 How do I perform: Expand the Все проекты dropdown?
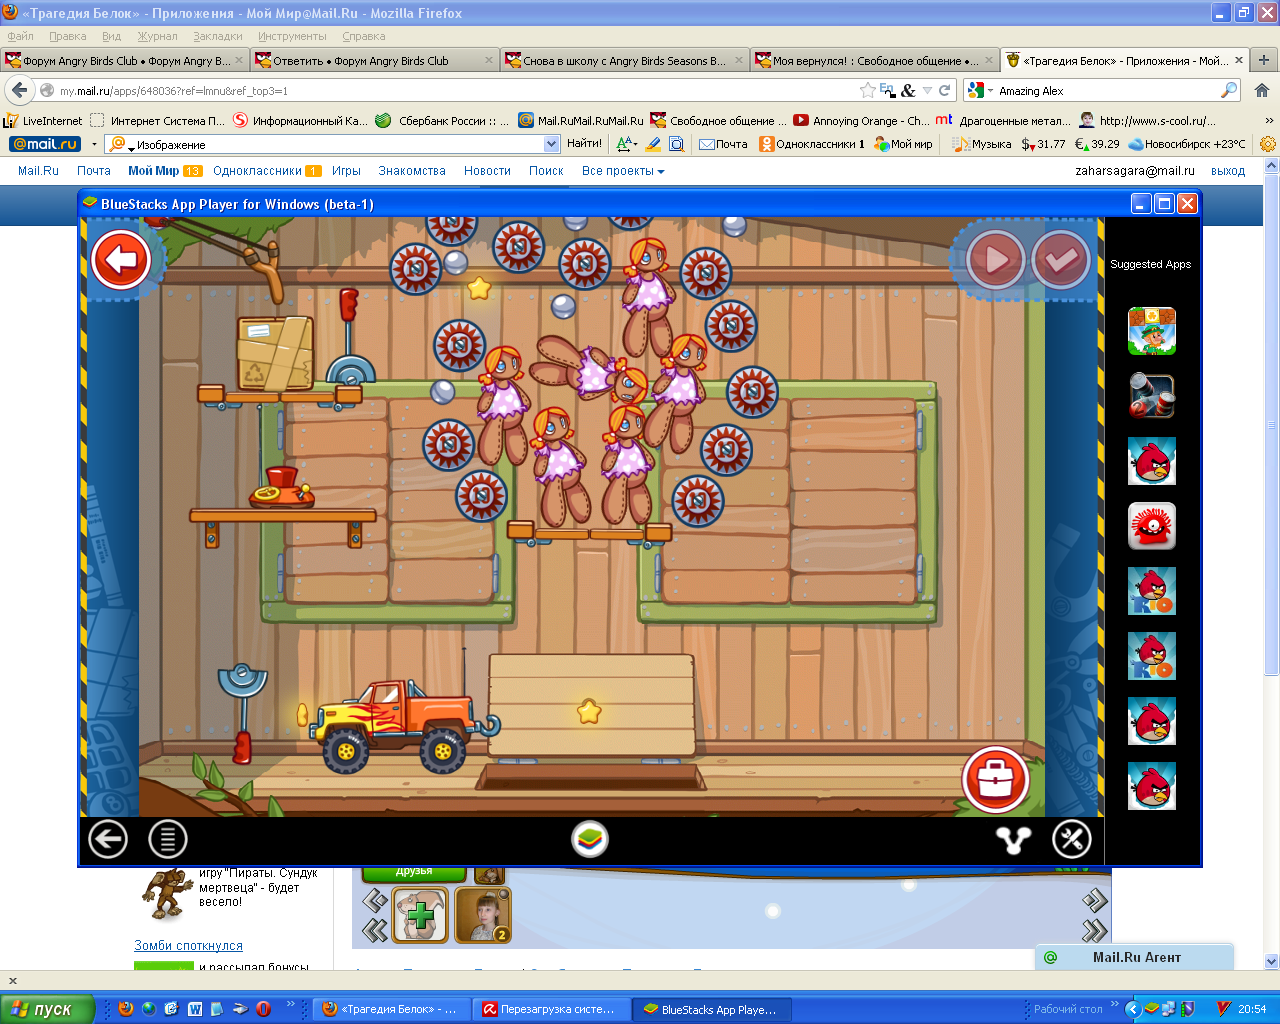623,171
